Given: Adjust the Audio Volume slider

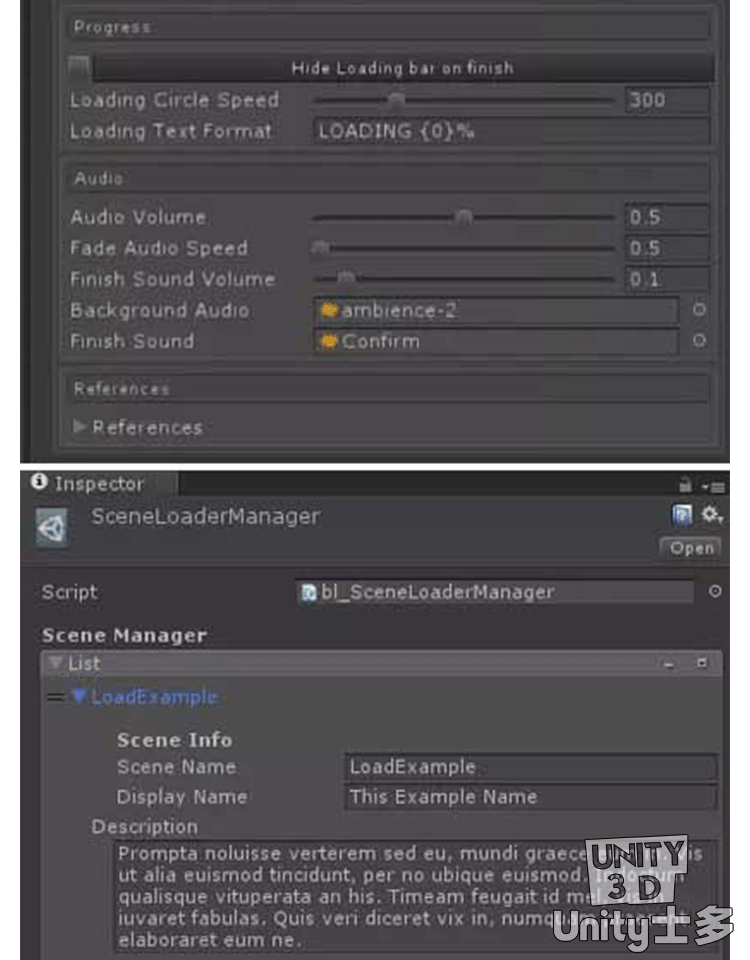Looking at the screenshot, I should click(462, 217).
